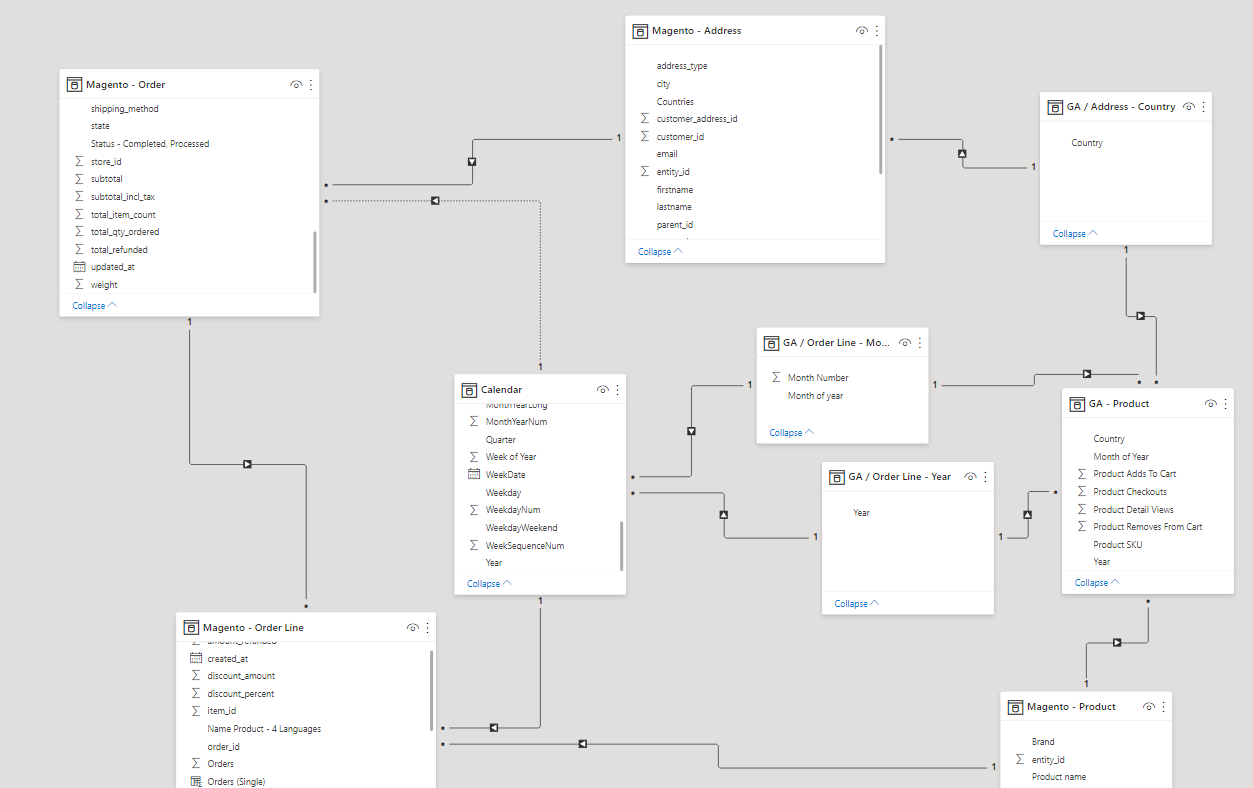Screen dimensions: 1253x788
Task: Click the Calendar table scrollbar
Action: click(x=622, y=545)
